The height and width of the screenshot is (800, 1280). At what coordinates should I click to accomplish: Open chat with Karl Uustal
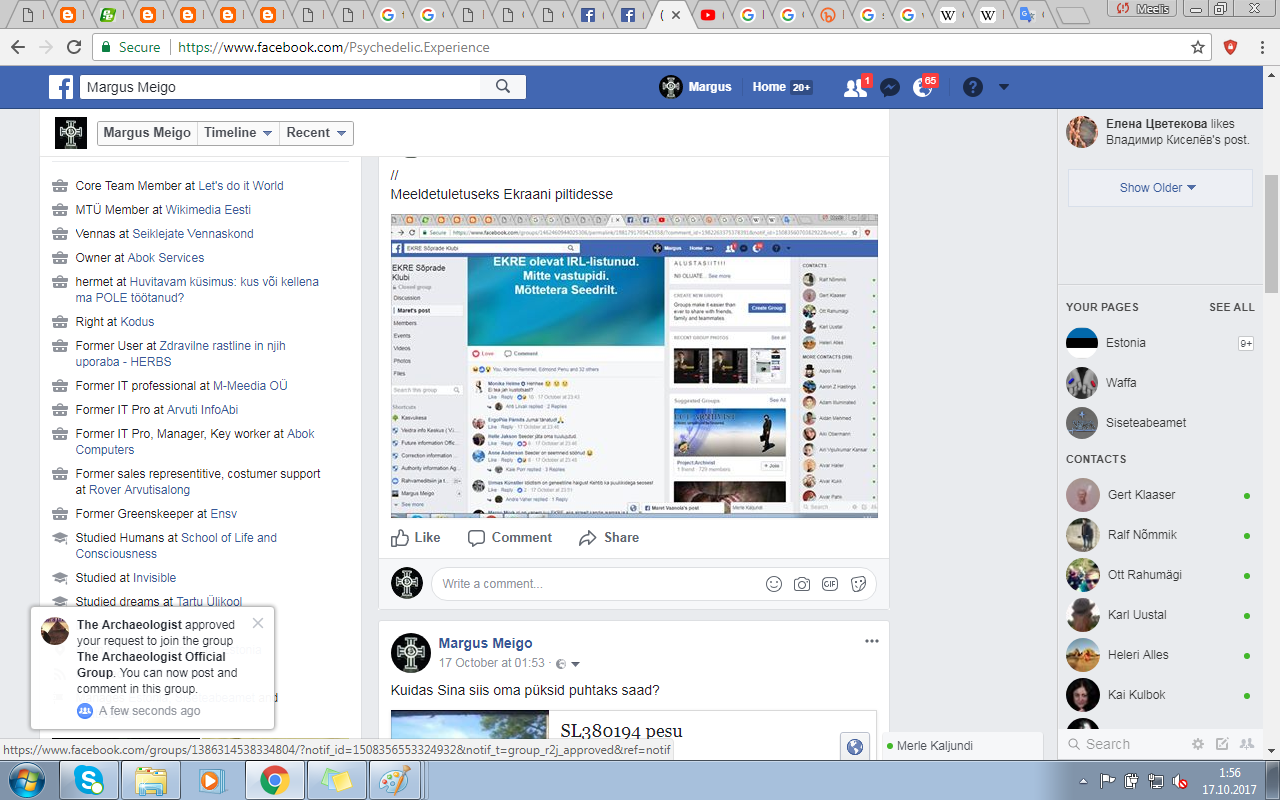tap(1160, 615)
